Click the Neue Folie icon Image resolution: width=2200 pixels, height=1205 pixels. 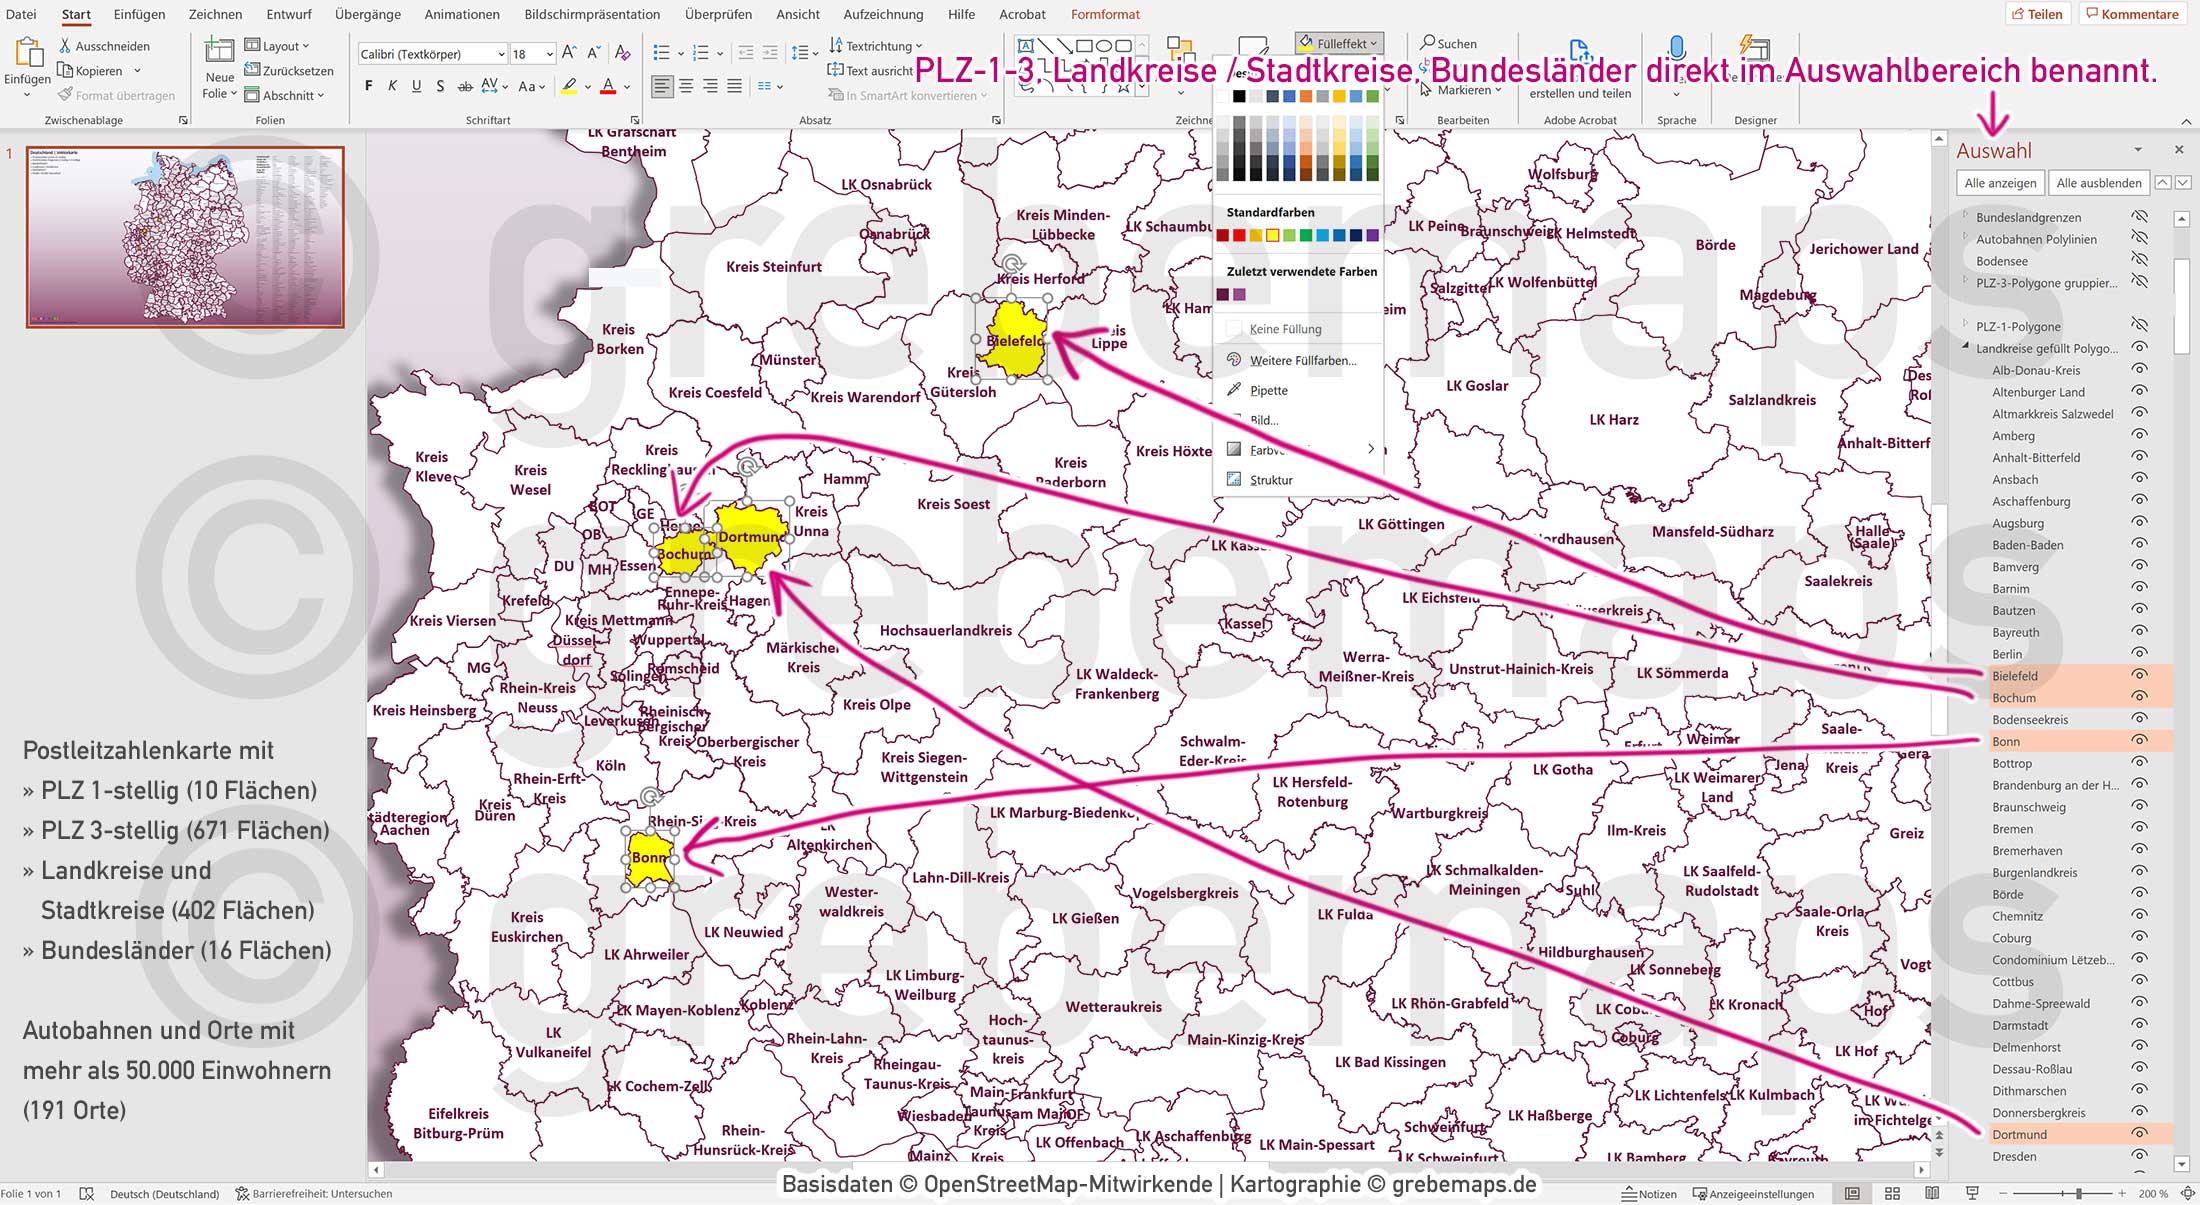click(x=219, y=50)
